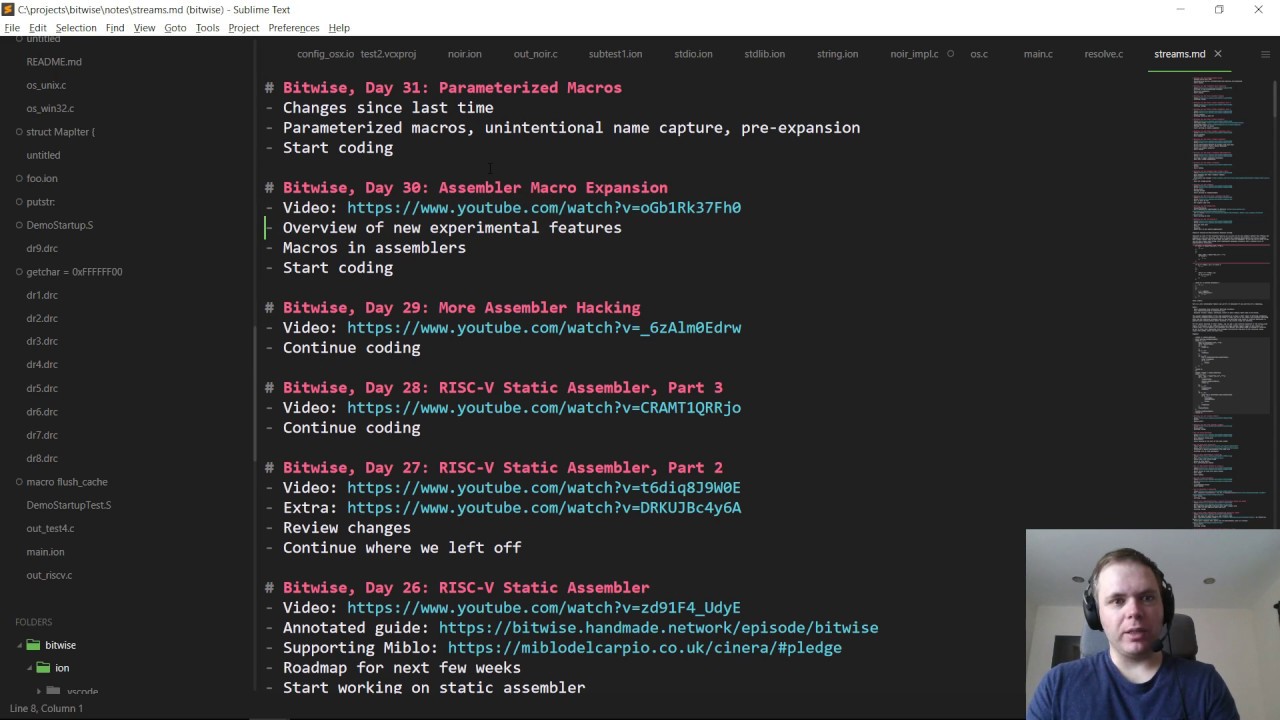Click the Sublime Text app icon in title bar
The height and width of the screenshot is (720, 1280).
click(x=9, y=9)
